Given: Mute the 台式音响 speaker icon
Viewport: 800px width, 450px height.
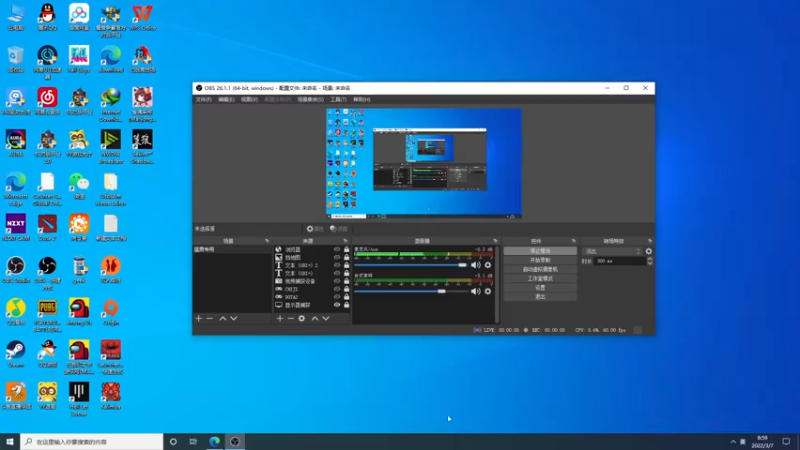Looking at the screenshot, I should coord(476,291).
